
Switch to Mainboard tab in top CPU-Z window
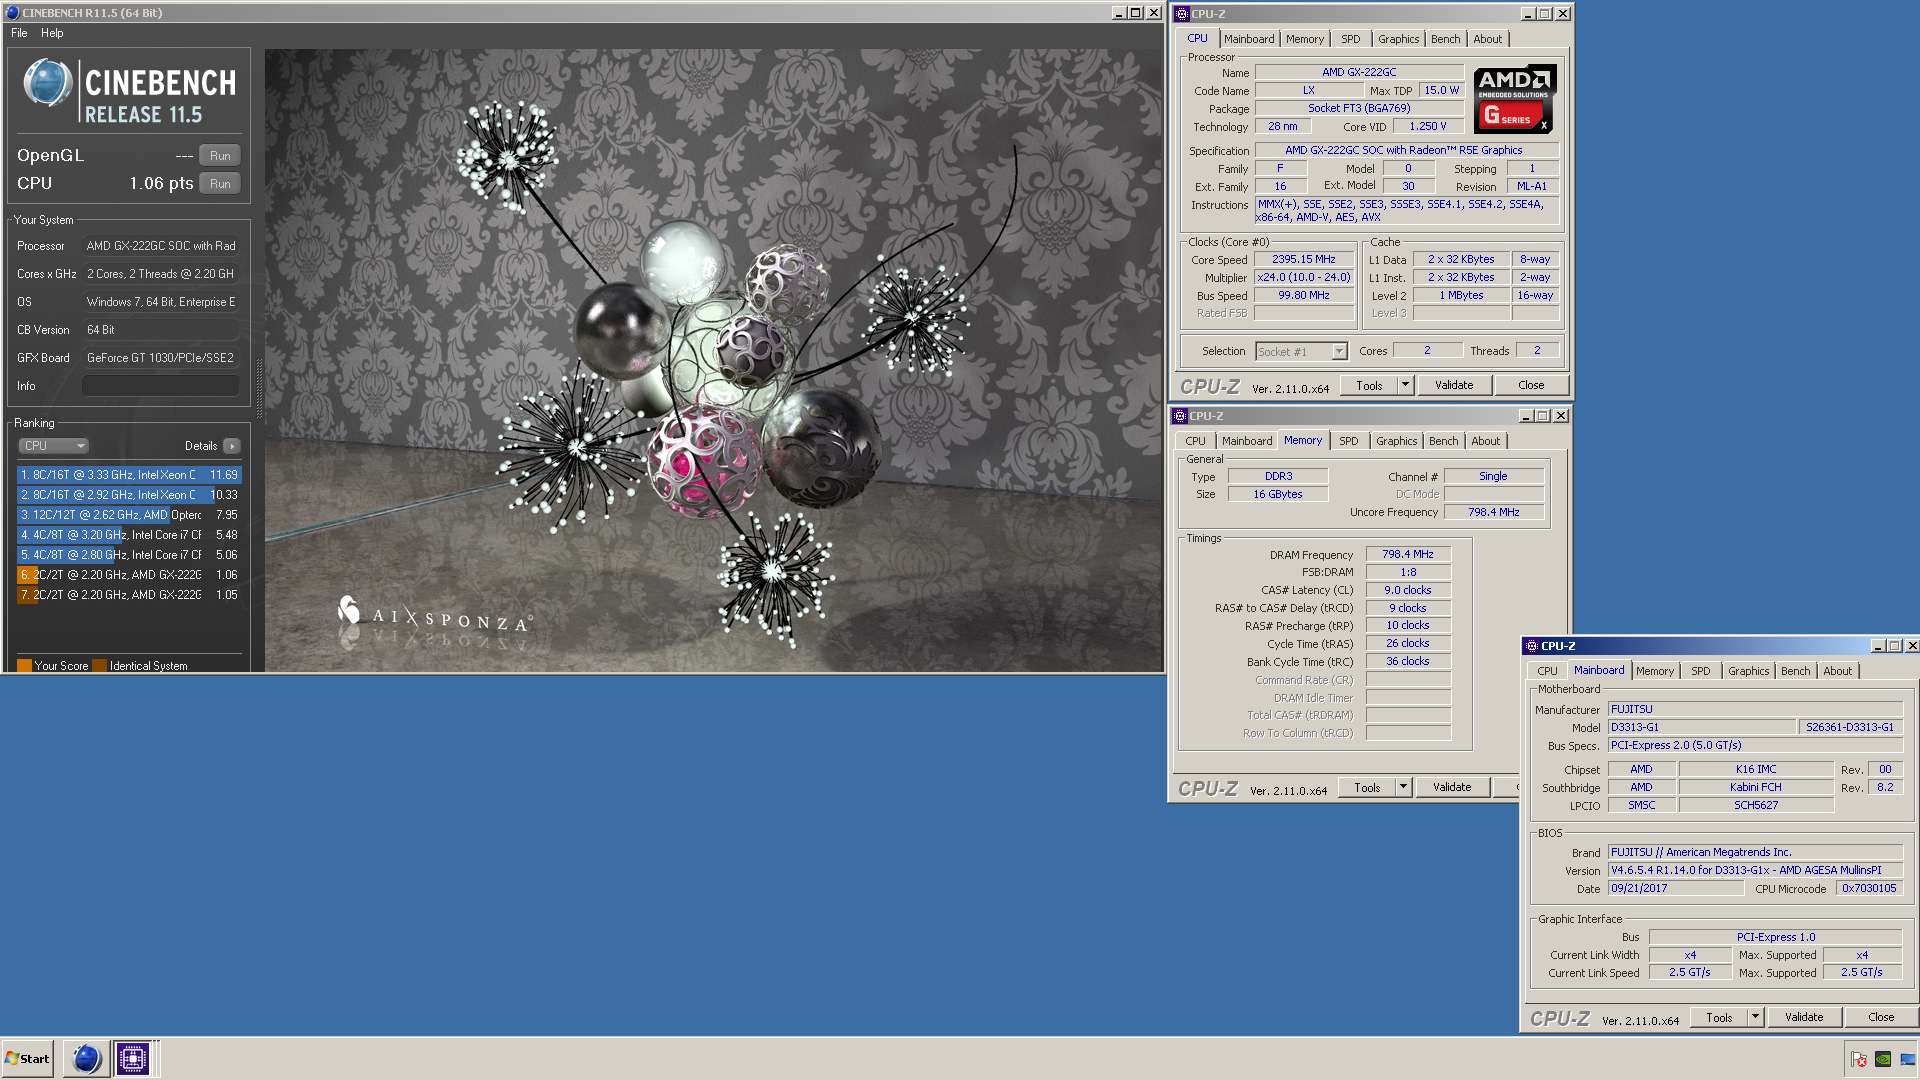pyautogui.click(x=1249, y=39)
